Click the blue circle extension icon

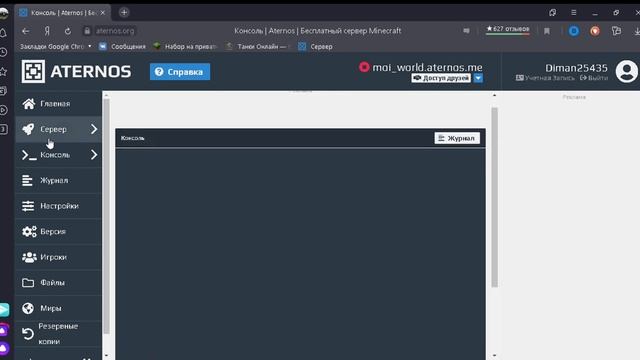tap(573, 31)
